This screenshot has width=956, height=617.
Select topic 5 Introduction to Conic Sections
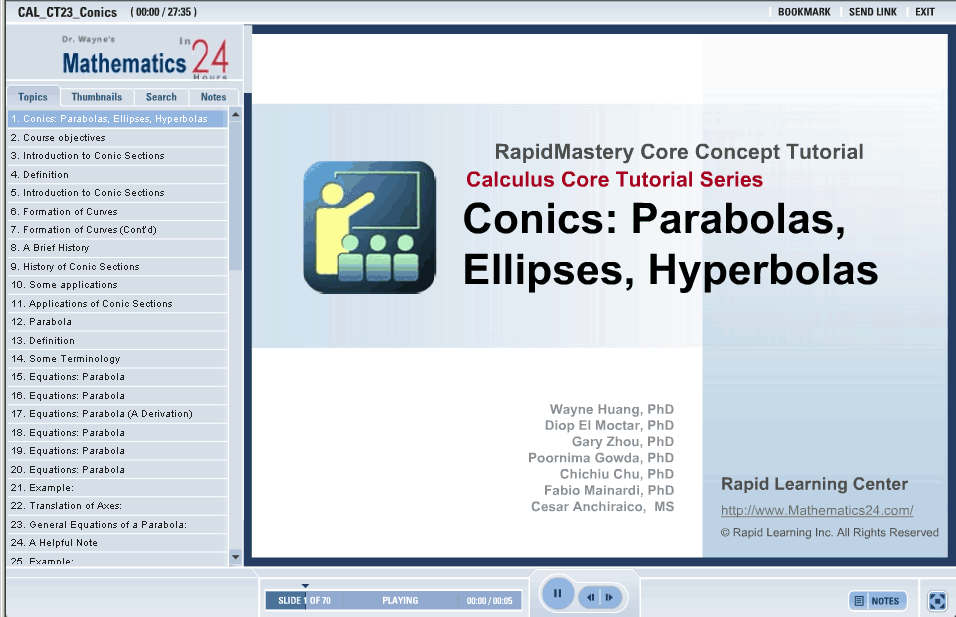(118, 193)
